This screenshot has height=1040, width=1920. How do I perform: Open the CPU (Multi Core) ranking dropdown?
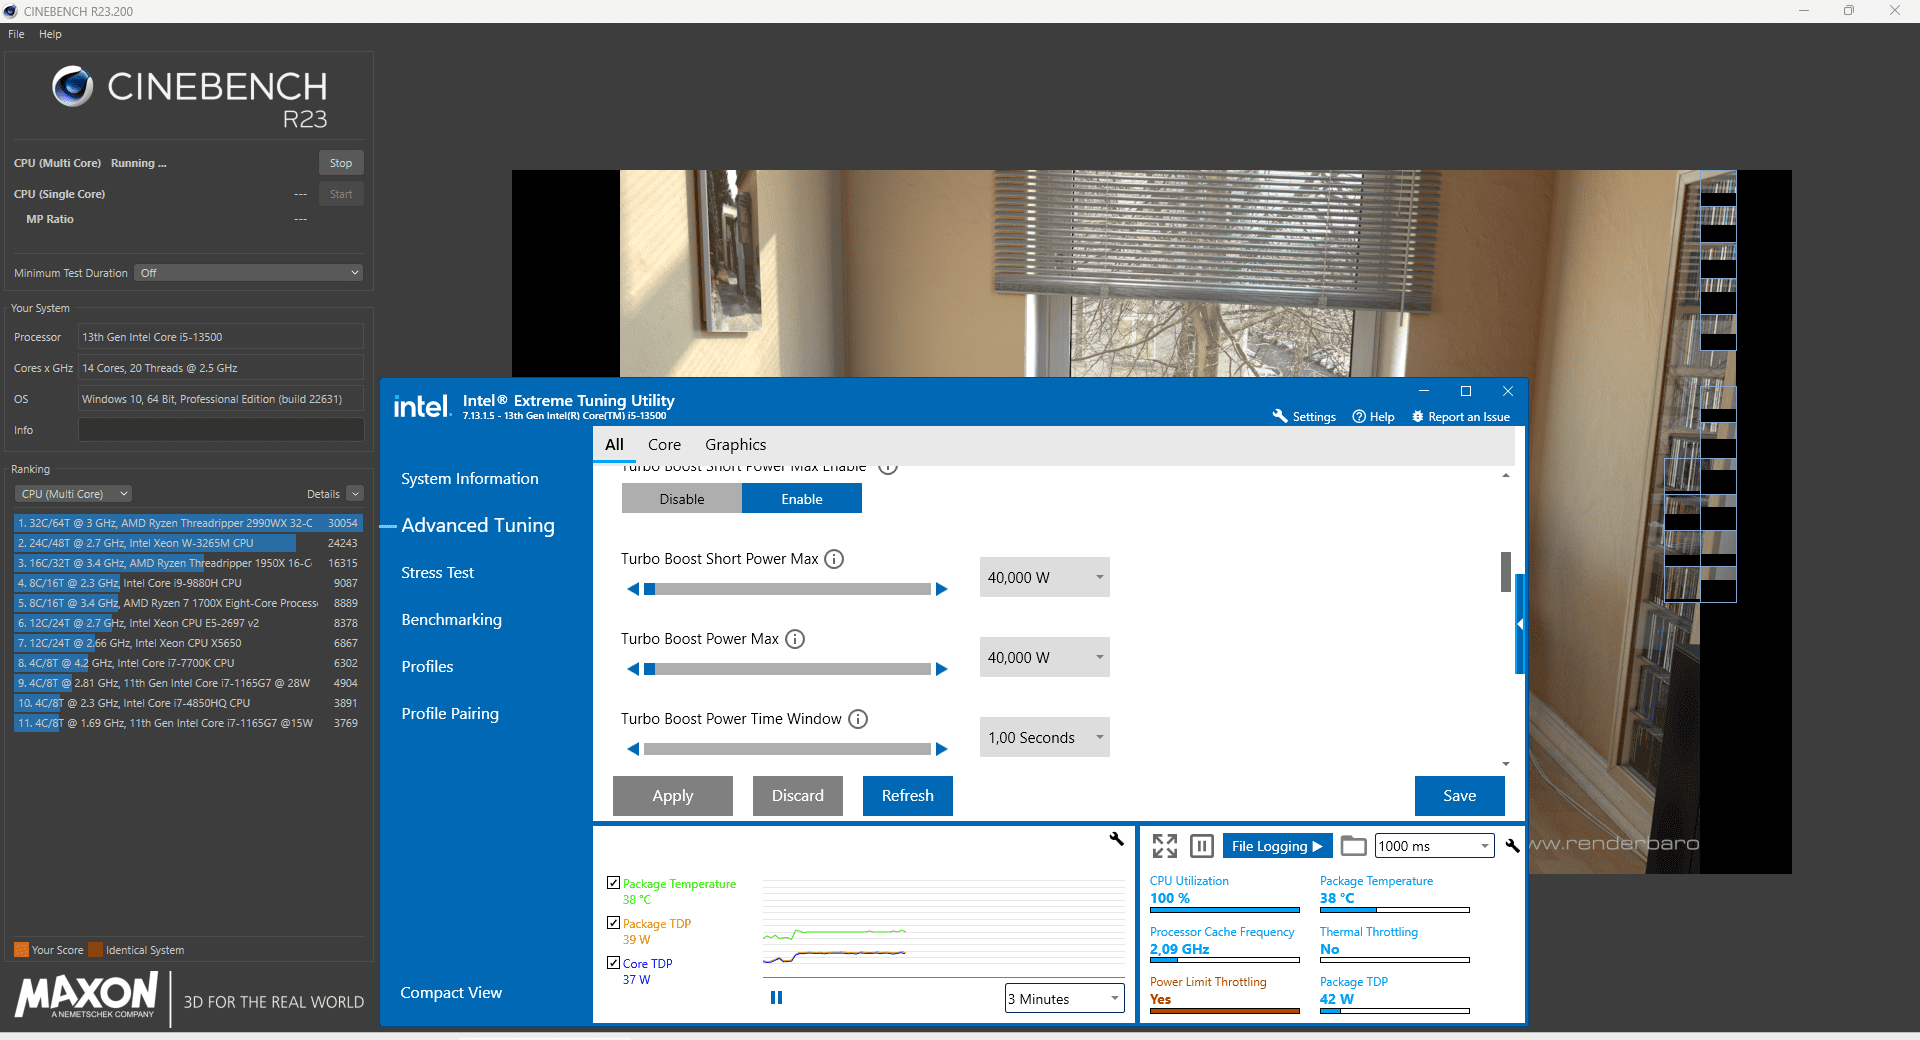(x=74, y=494)
